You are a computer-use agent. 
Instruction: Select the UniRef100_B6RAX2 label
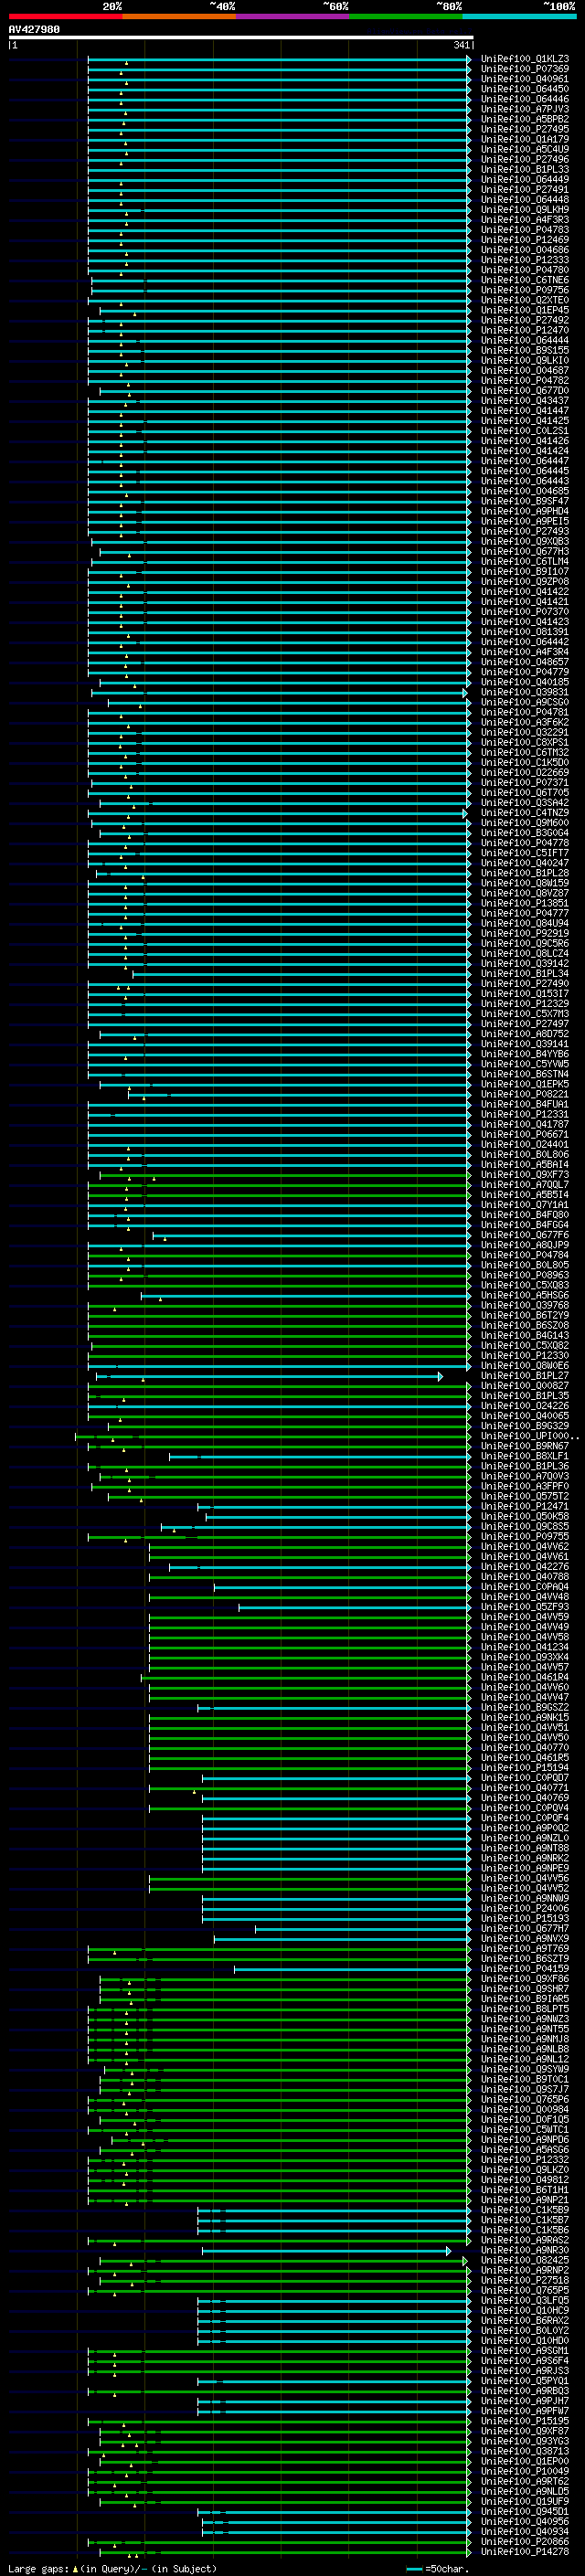coord(525,2320)
